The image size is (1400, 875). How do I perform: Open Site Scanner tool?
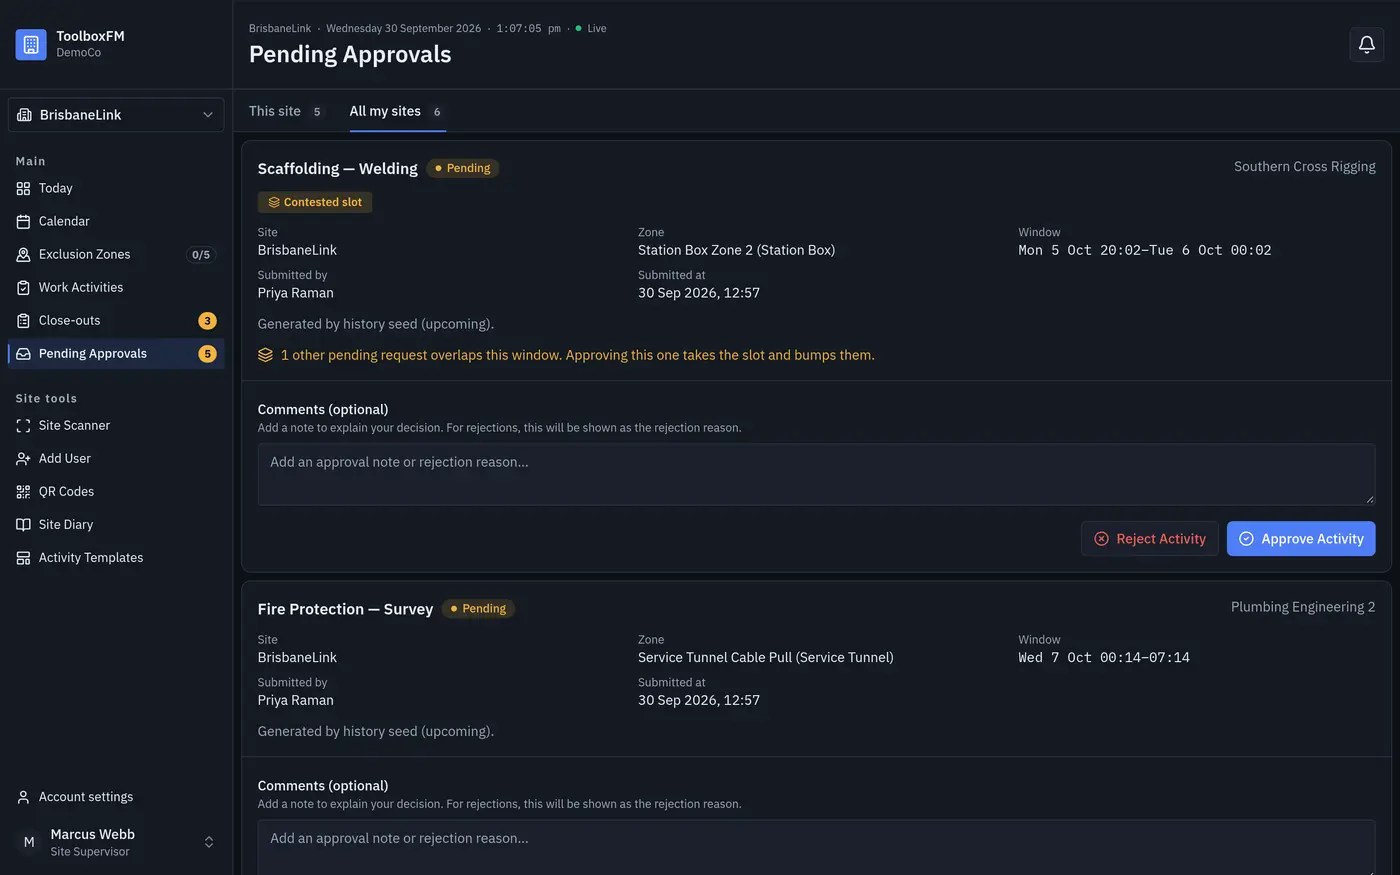(x=116, y=425)
